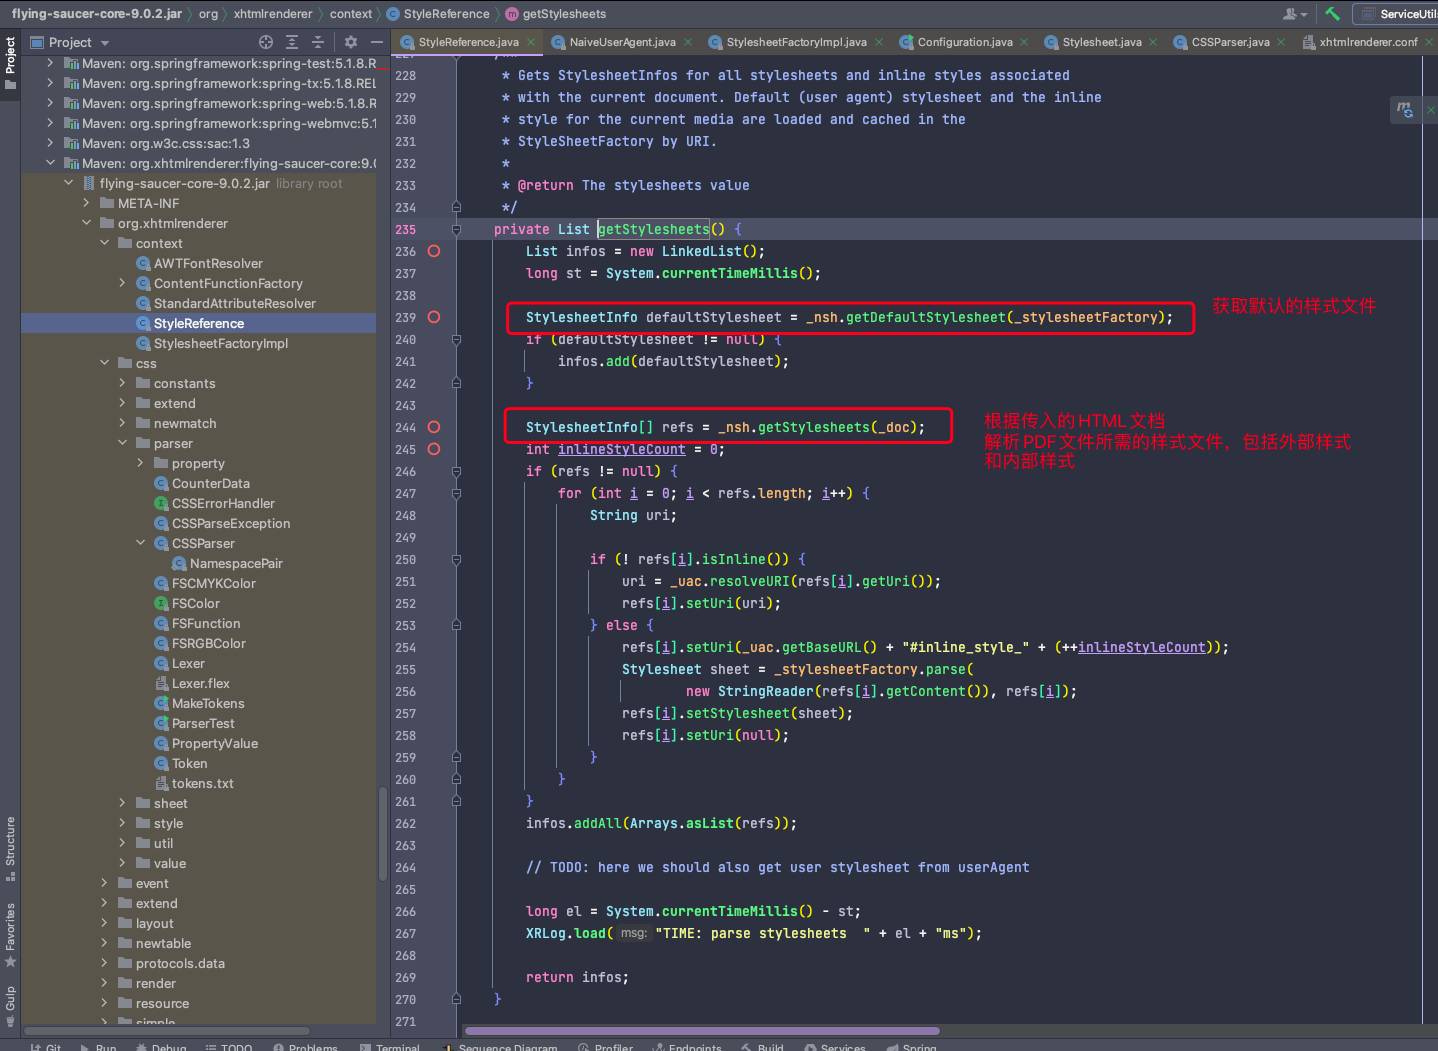The height and width of the screenshot is (1051, 1438).
Task: Switch to the Stylesheet.java tab
Action: 1100,42
